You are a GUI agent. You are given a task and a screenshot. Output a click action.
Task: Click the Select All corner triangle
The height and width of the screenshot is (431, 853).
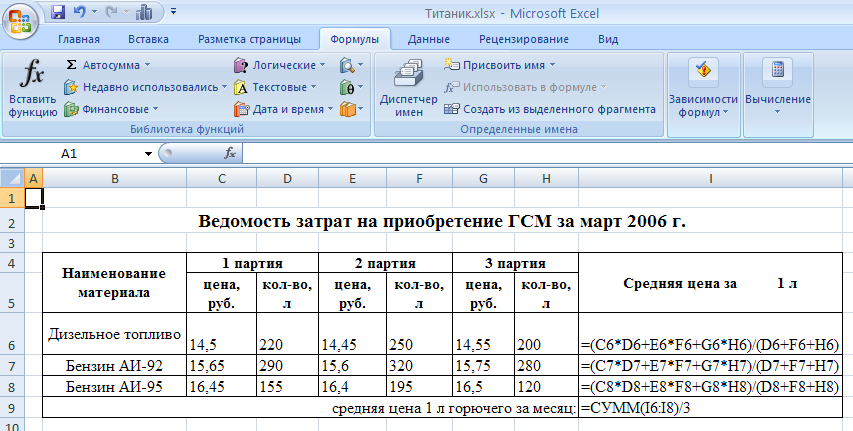coord(12,178)
